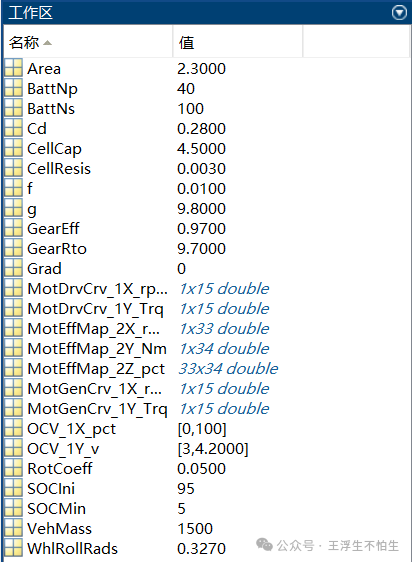The height and width of the screenshot is (562, 412).
Task: Select the MotEffMap_2X_r... variable name
Action: point(94,329)
